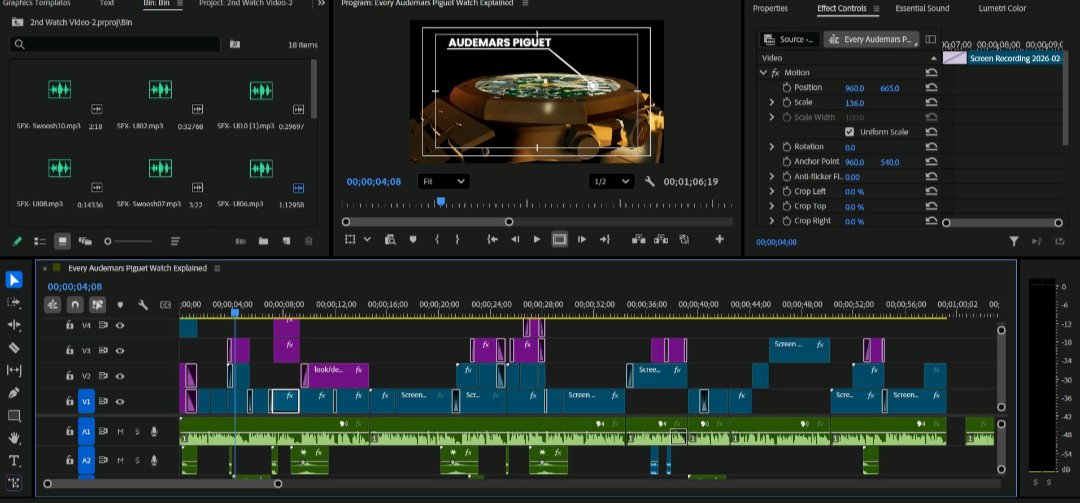
Task: Click the captions track CC icon
Action: (x=165, y=305)
